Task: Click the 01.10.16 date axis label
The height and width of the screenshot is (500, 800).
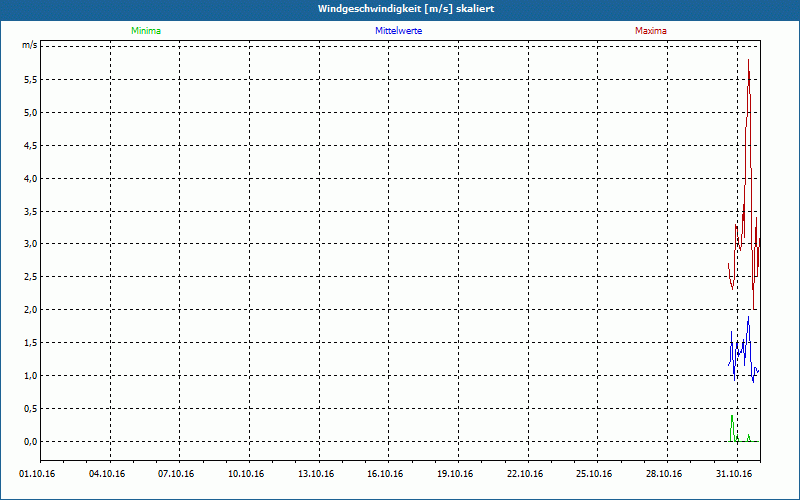Action: pos(37,474)
